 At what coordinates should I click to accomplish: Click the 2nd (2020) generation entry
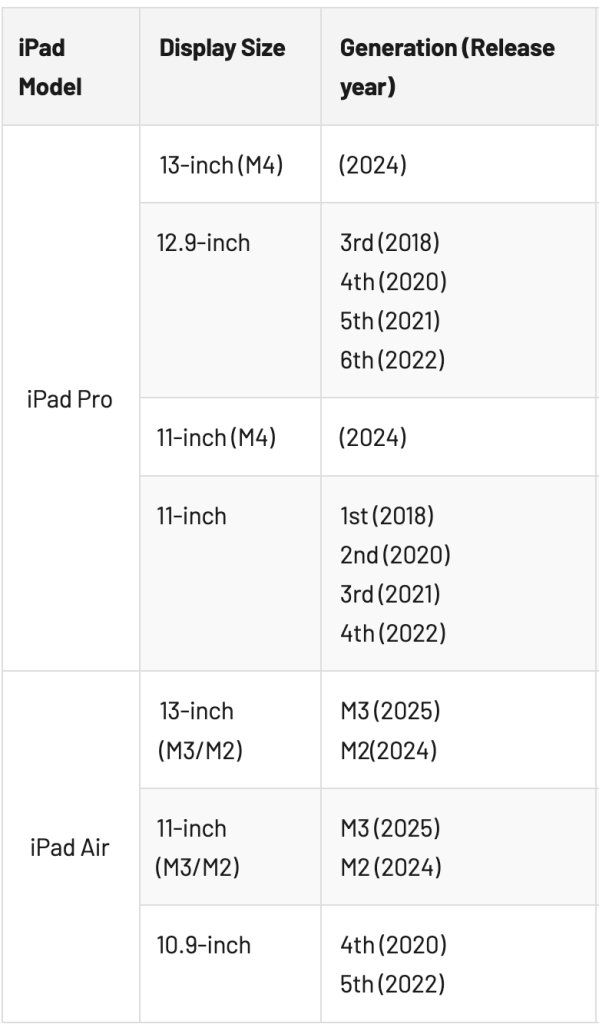click(x=395, y=555)
